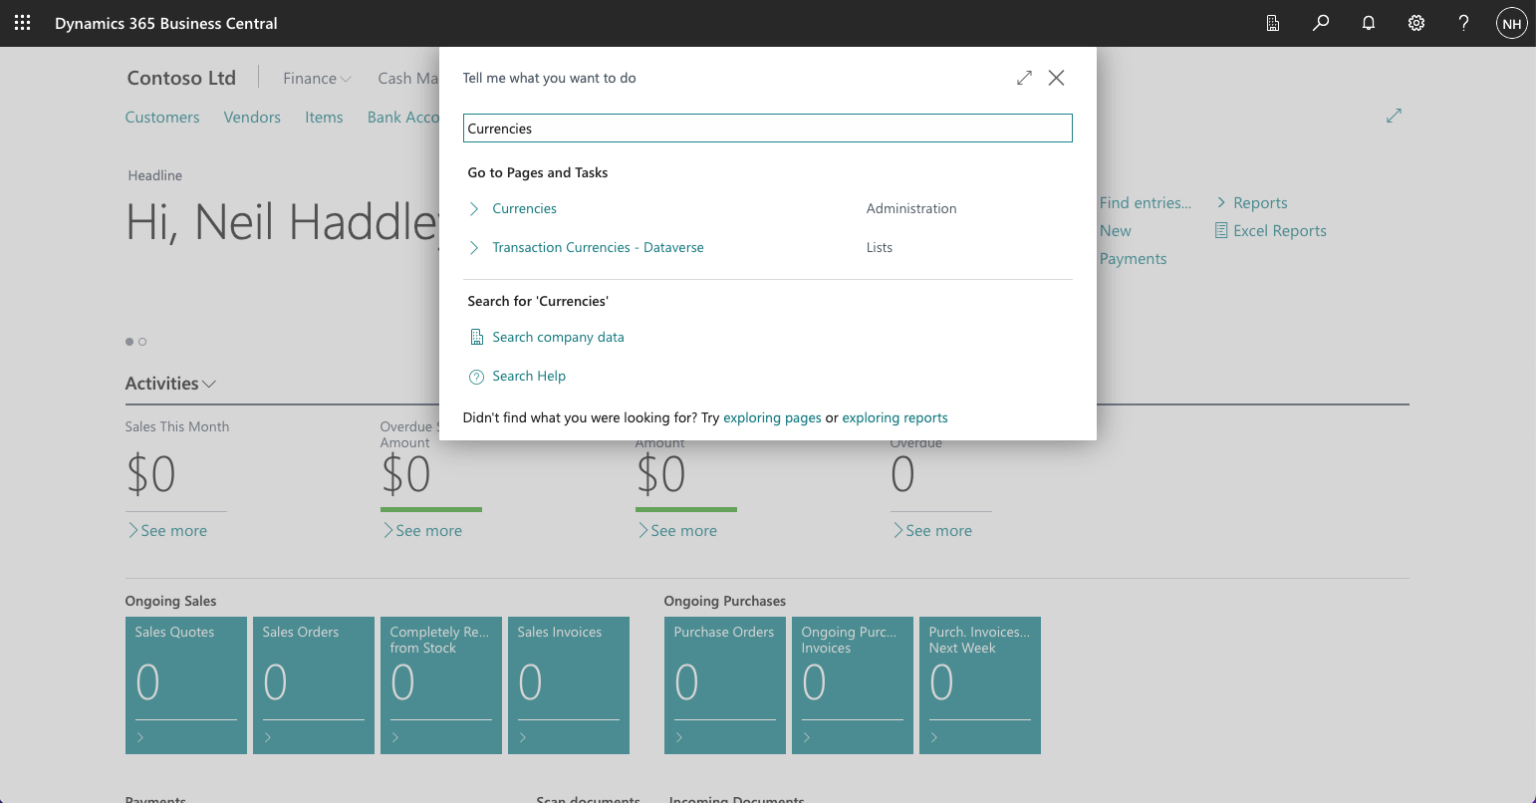
Task: Open the Purchase Orders tile
Action: pos(725,685)
